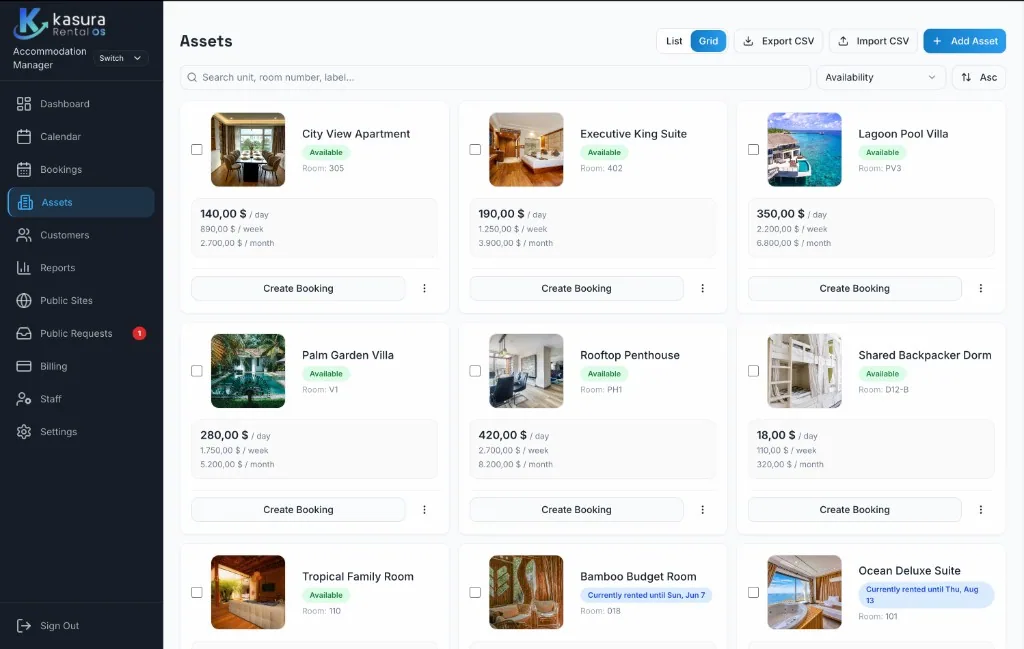Image resolution: width=1024 pixels, height=649 pixels.
Task: Click the Customers people icon
Action: [24, 235]
